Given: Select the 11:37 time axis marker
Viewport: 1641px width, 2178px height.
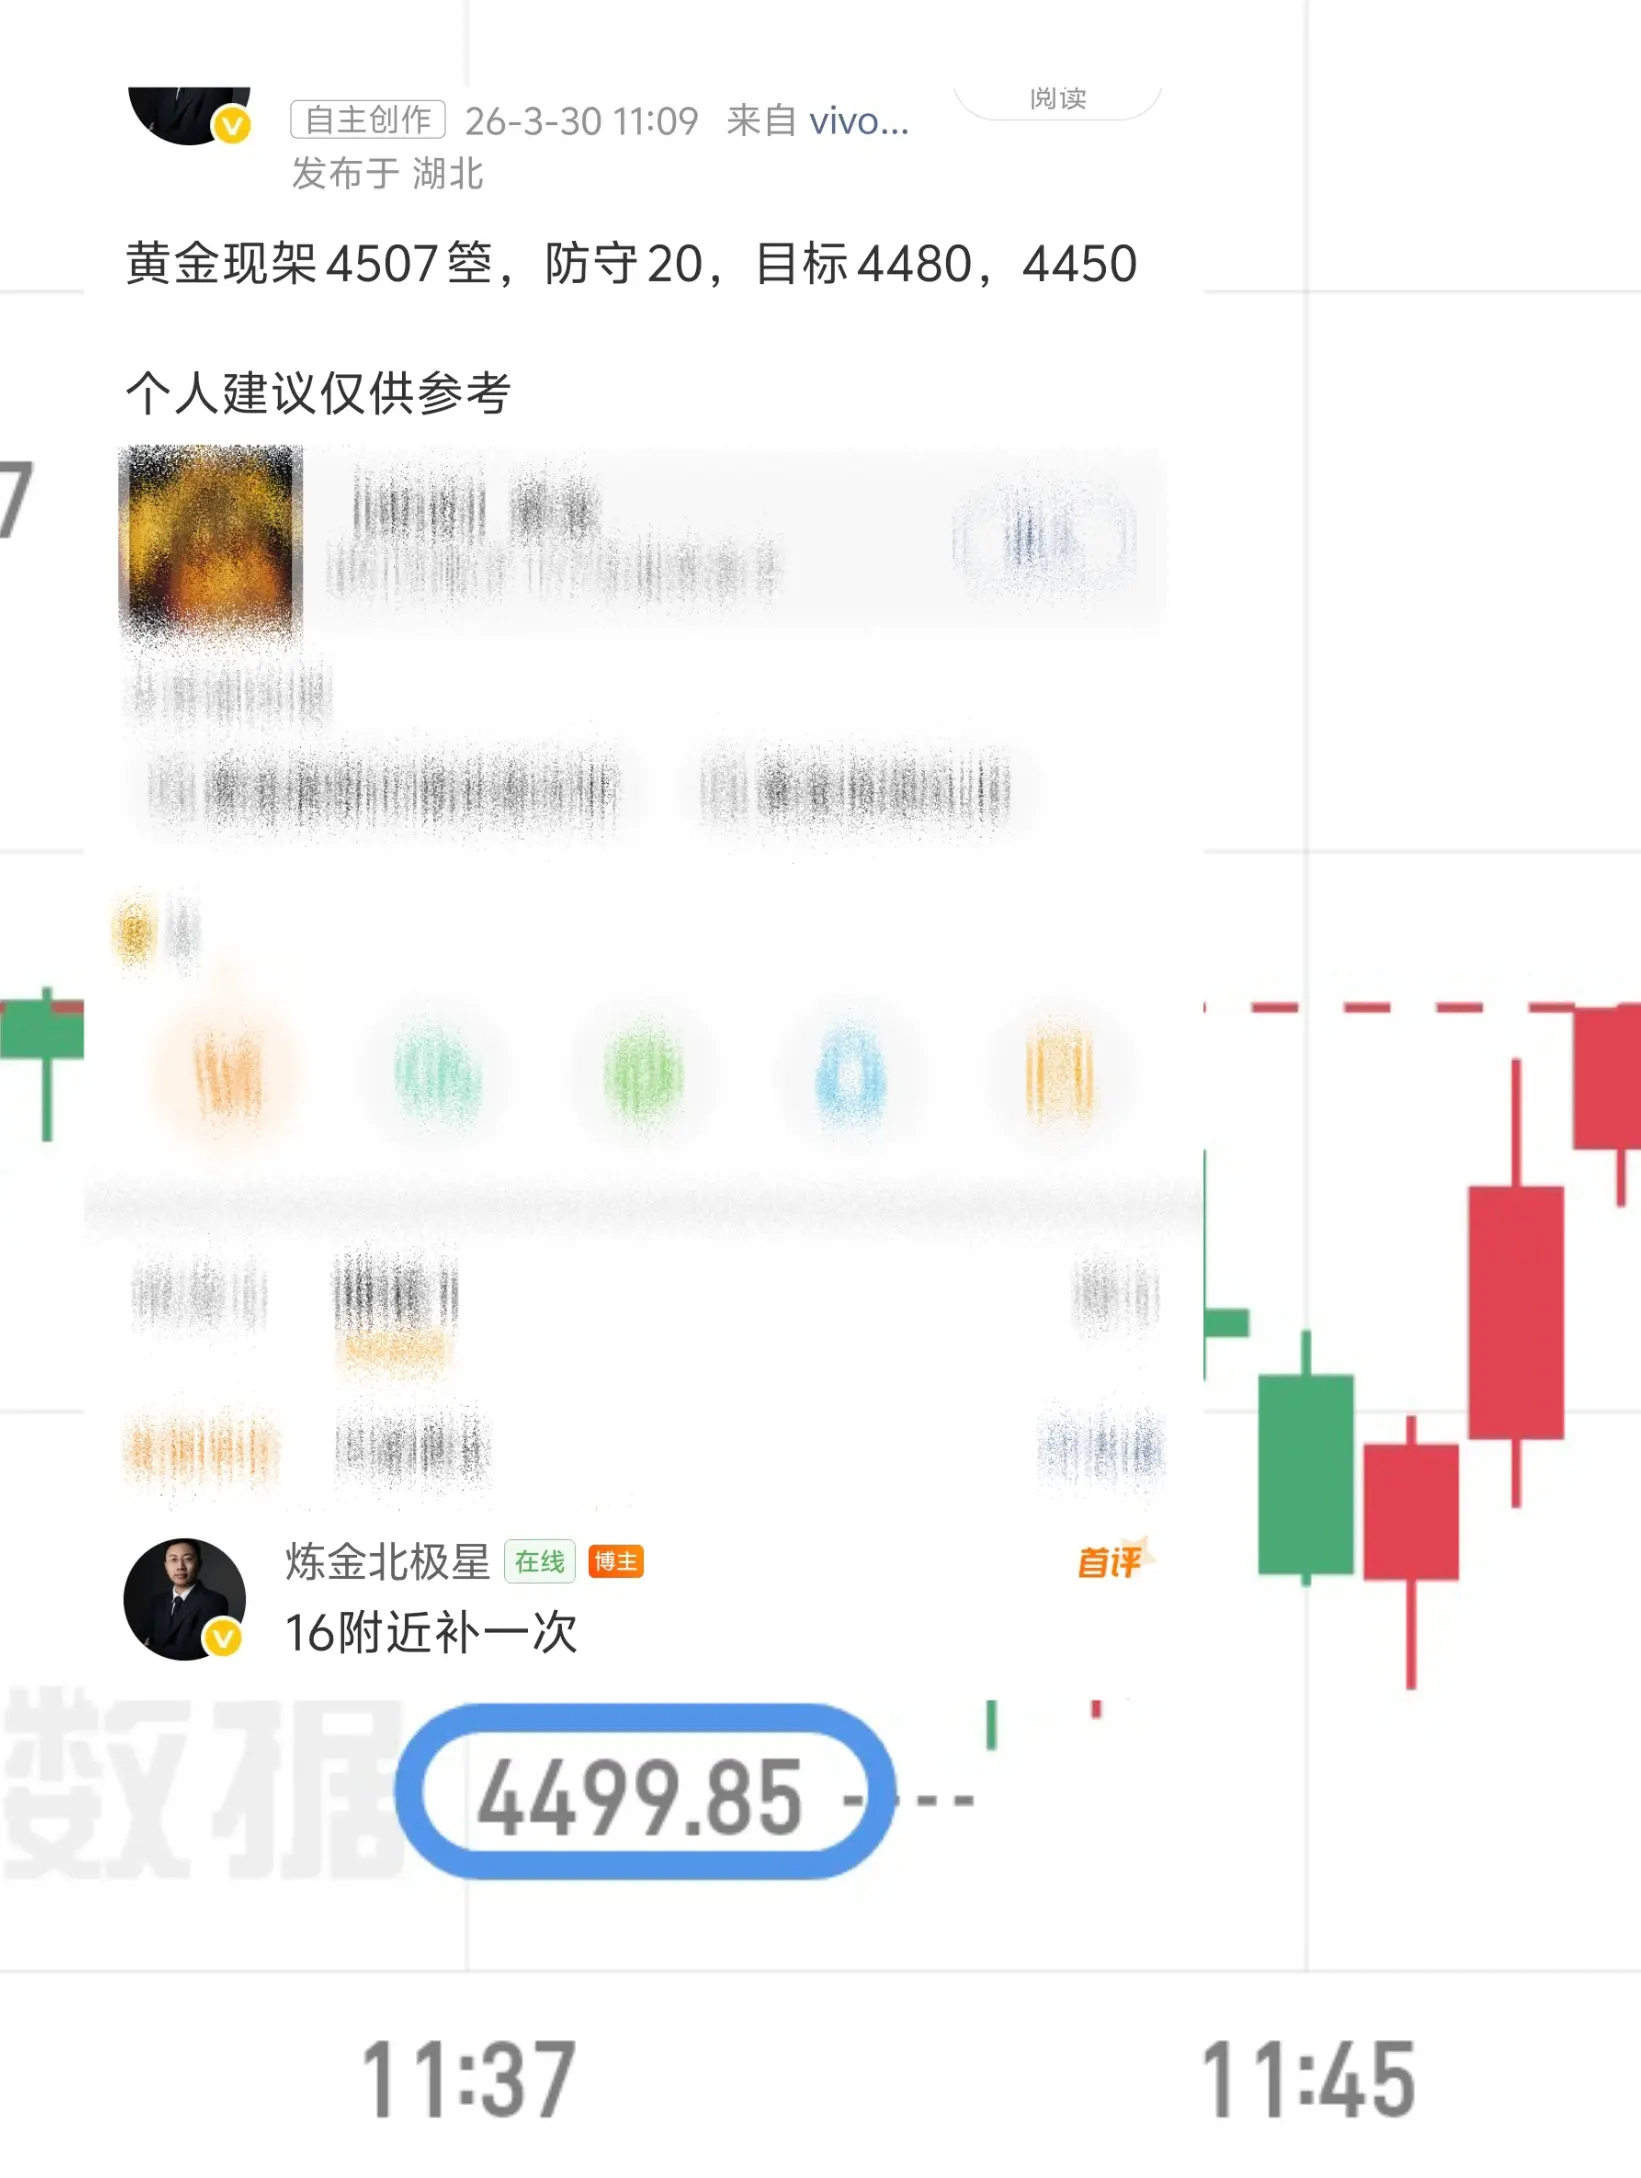Looking at the screenshot, I should (x=468, y=2080).
